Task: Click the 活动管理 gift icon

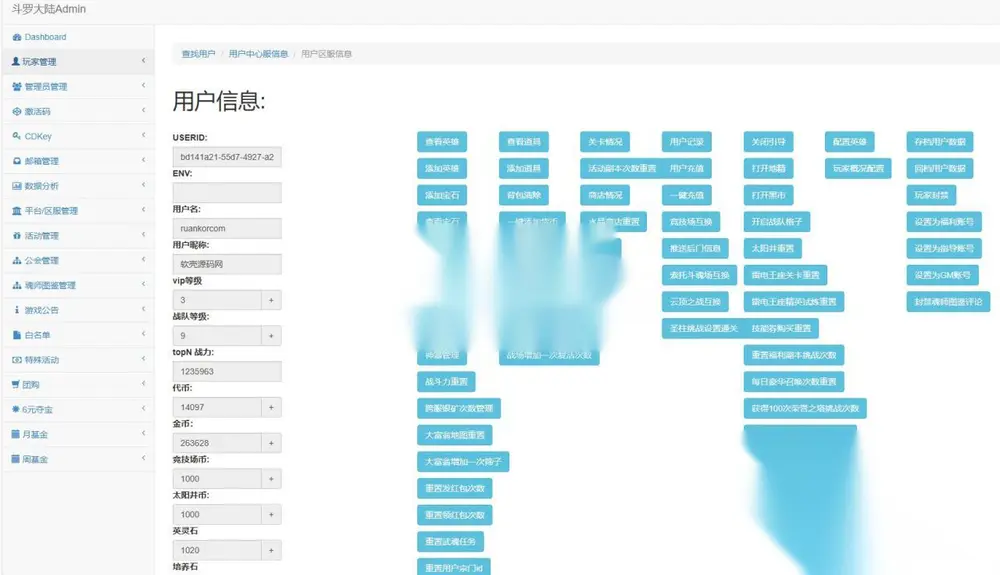Action: coord(17,236)
